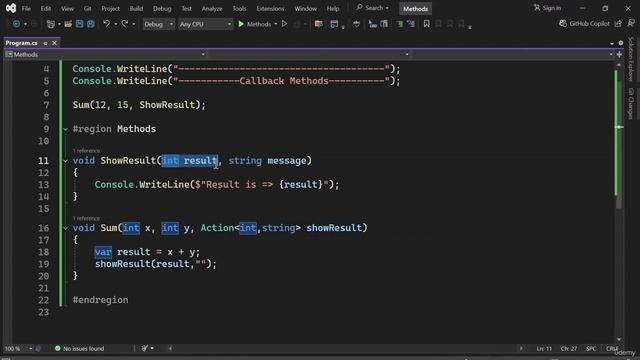Click the CRLF line ending indicator

tap(612, 349)
